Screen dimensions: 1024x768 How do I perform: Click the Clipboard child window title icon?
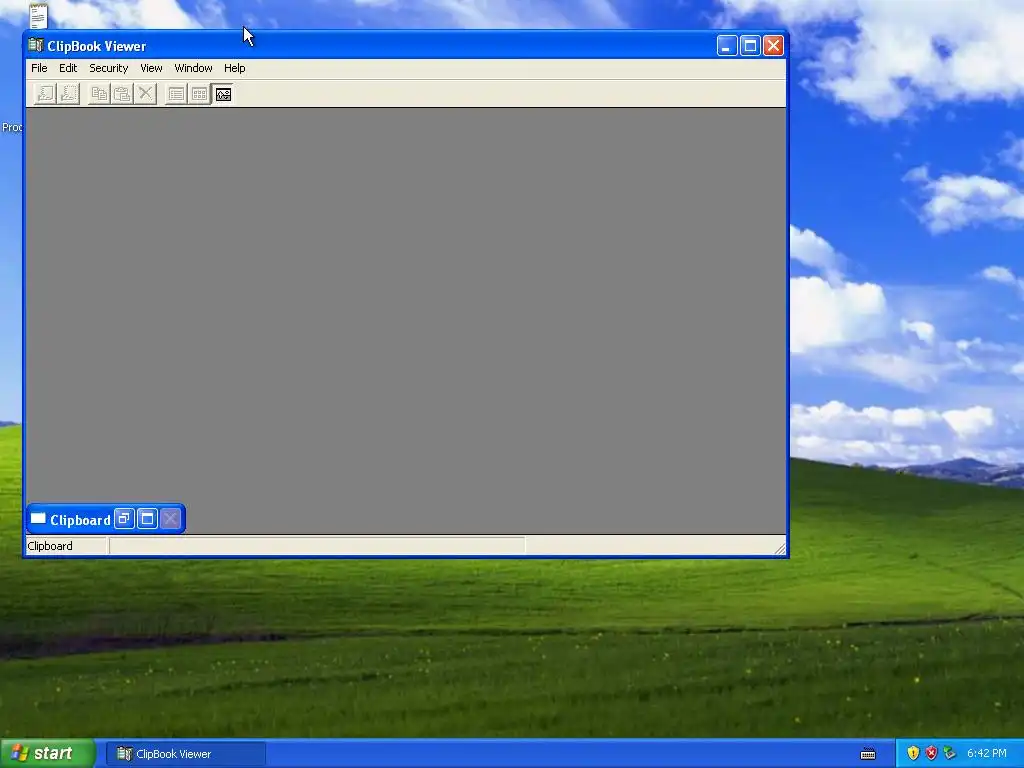[38, 519]
